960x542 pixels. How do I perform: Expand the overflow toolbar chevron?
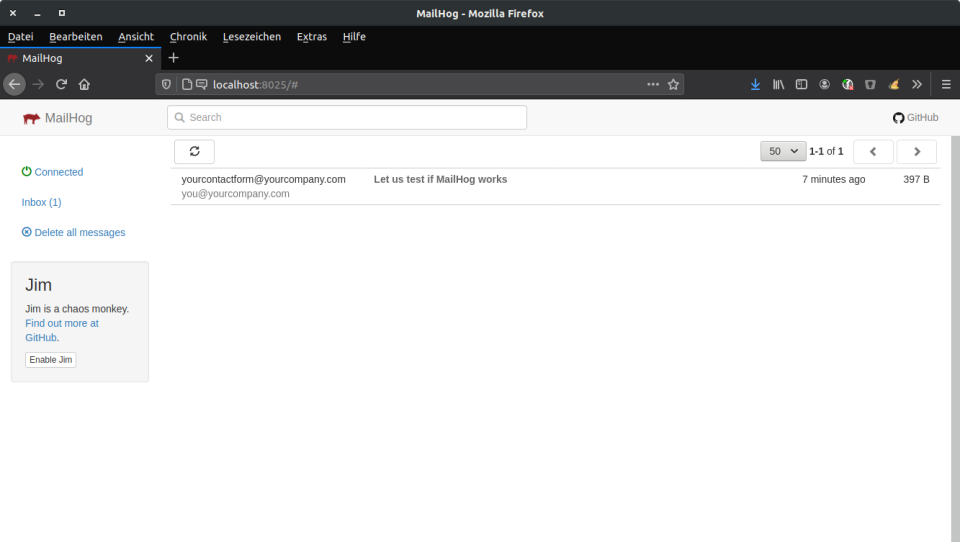pyautogui.click(x=916, y=85)
